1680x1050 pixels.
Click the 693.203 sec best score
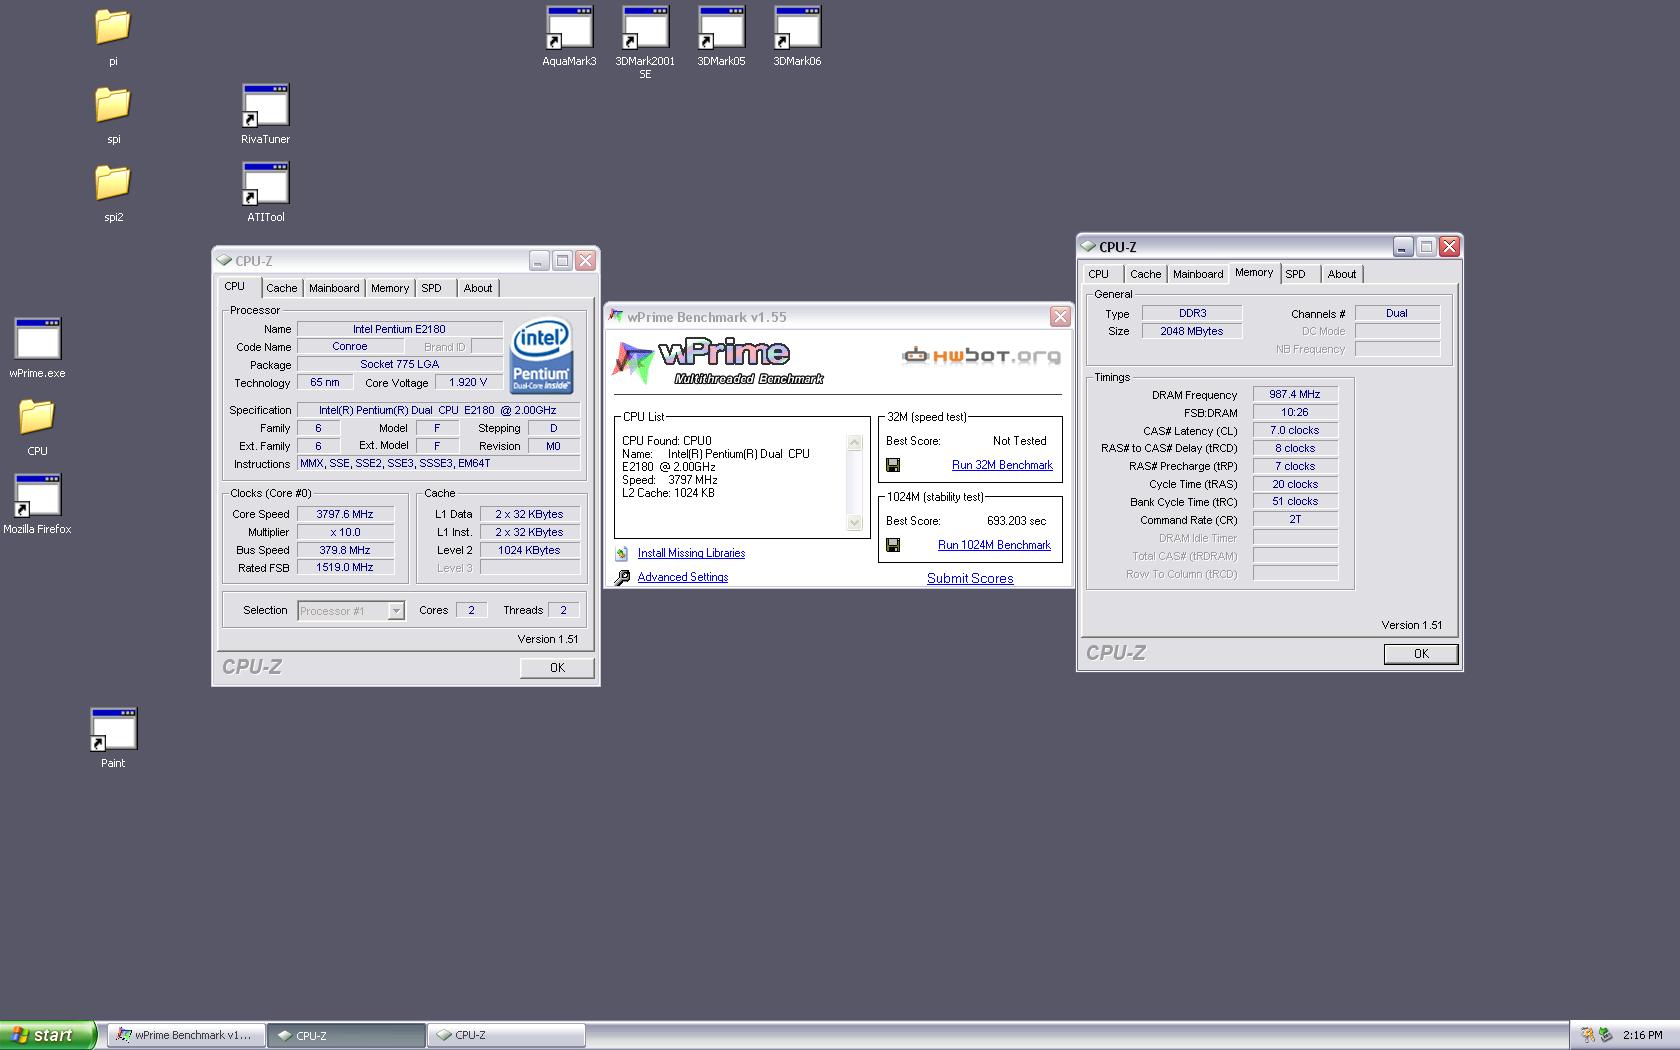click(x=1016, y=521)
